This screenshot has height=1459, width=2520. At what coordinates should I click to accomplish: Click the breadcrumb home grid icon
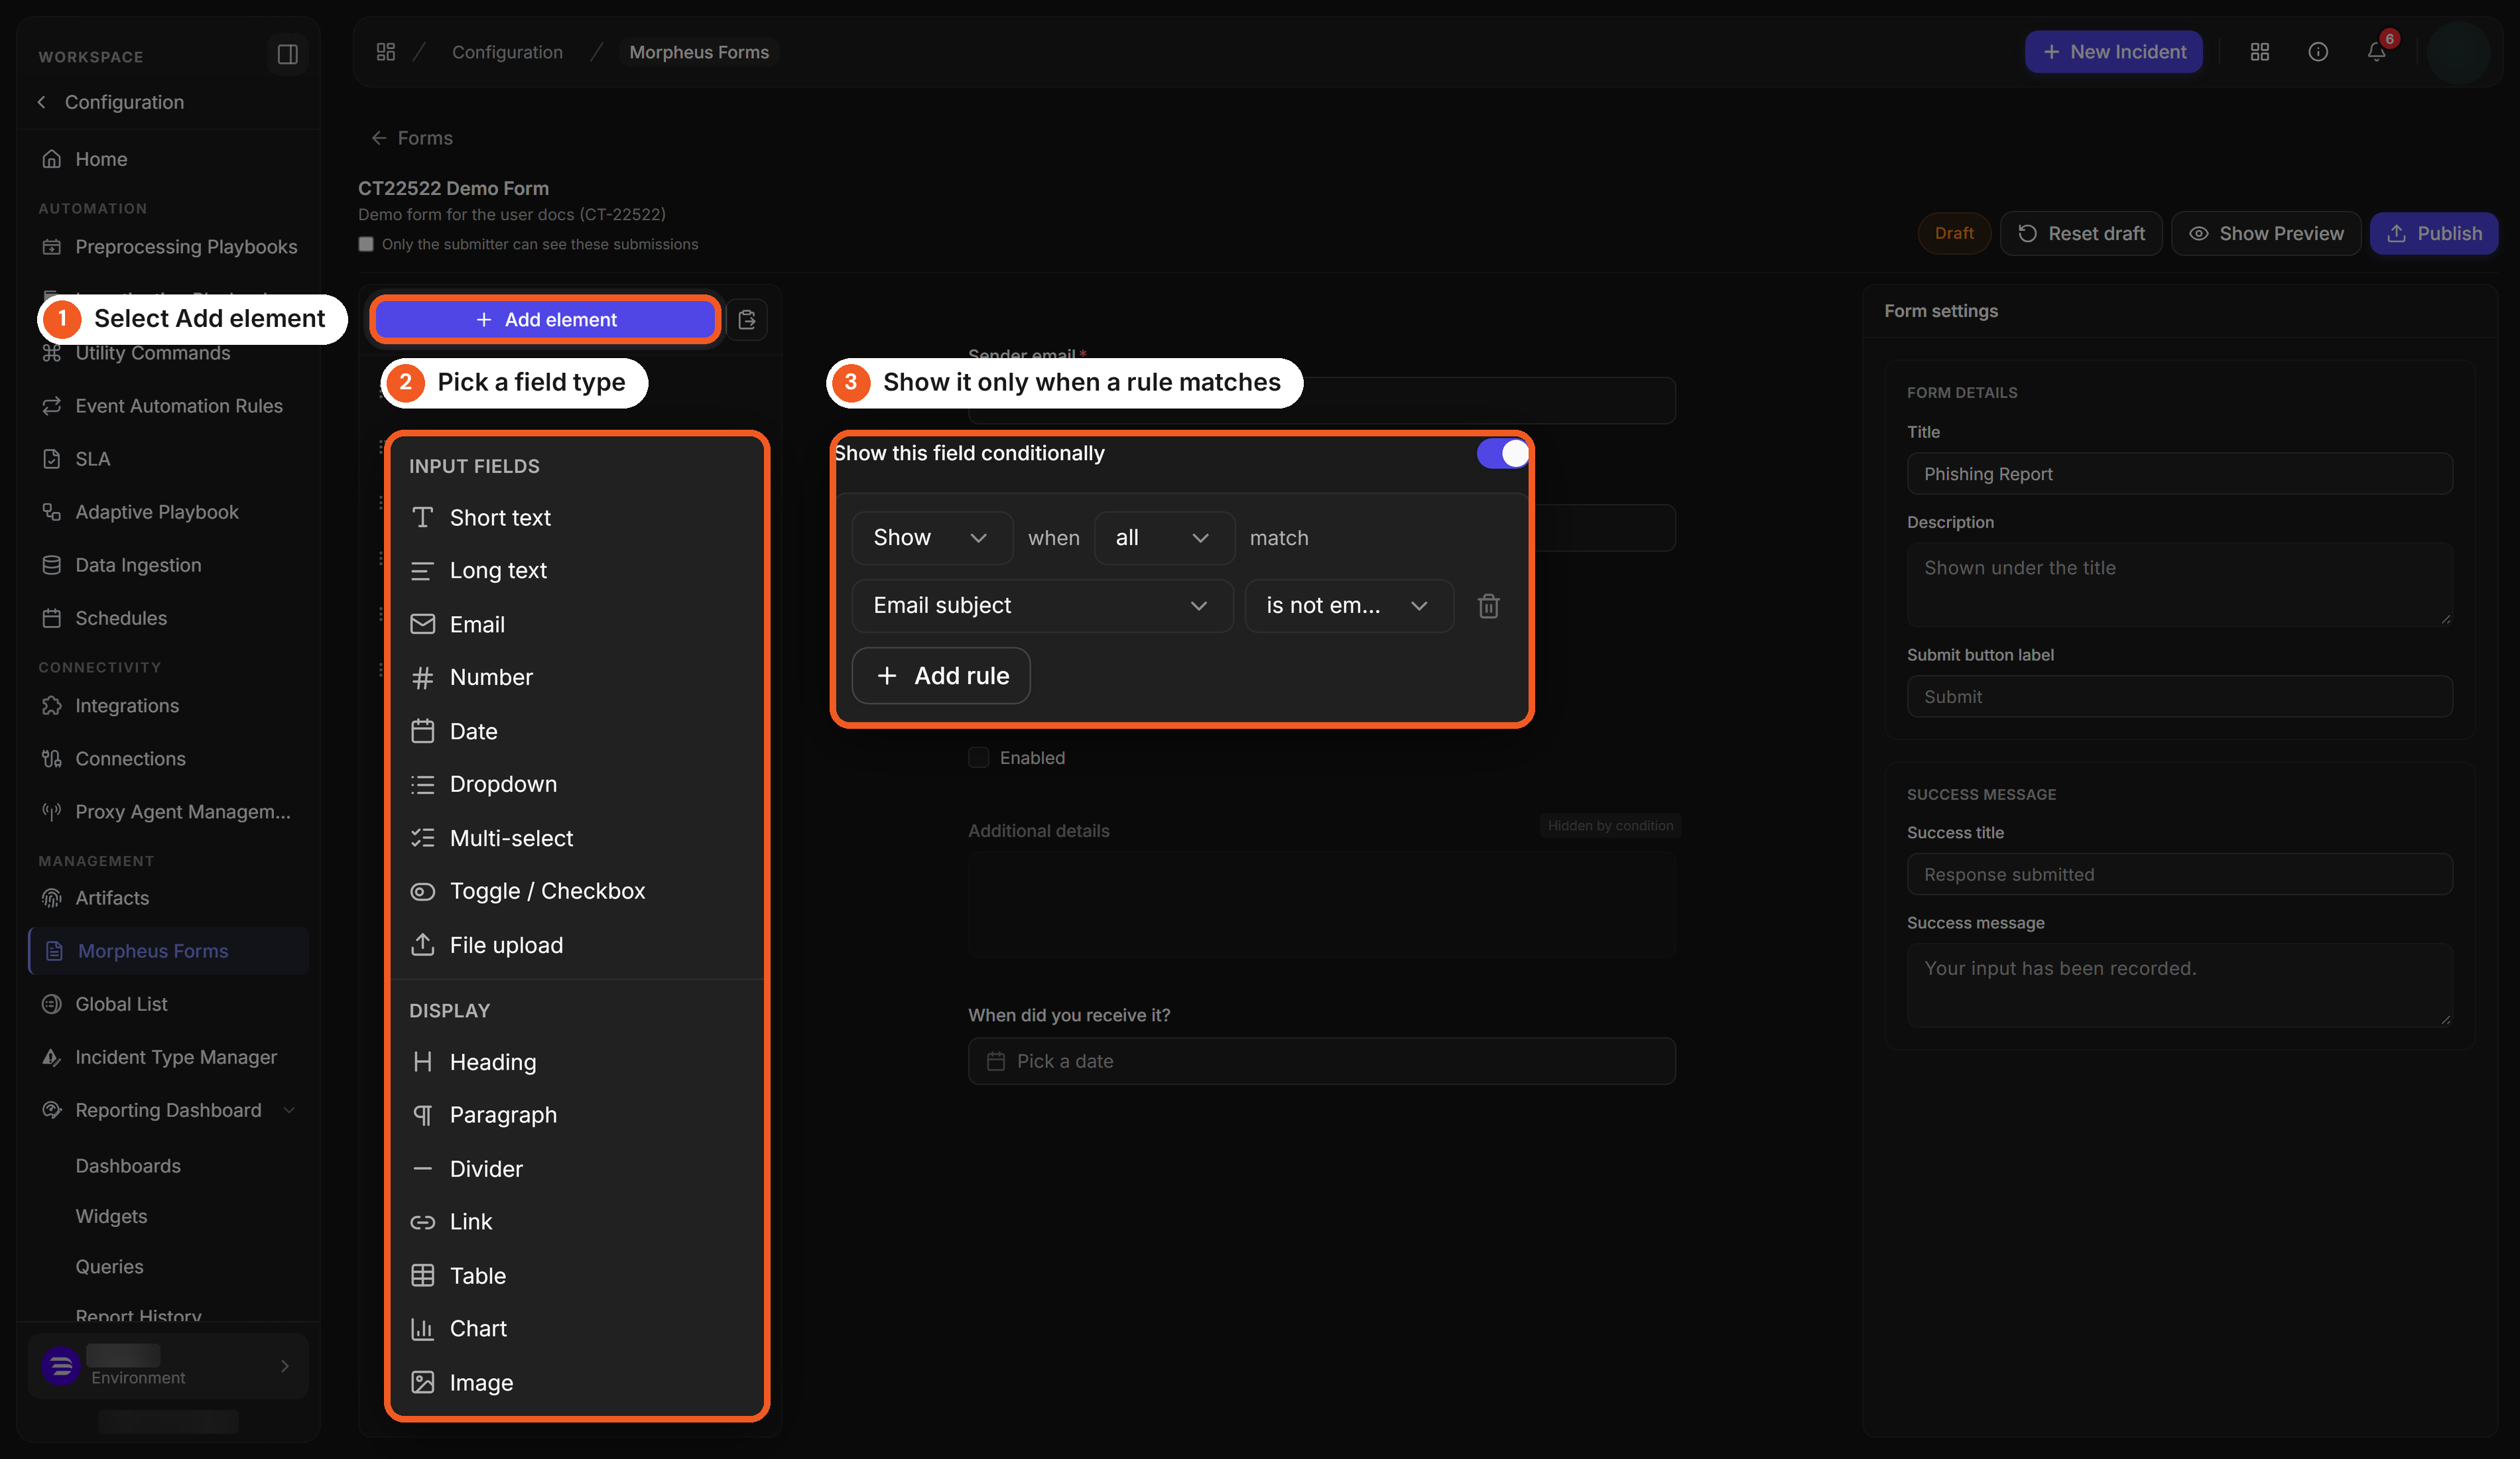[386, 52]
